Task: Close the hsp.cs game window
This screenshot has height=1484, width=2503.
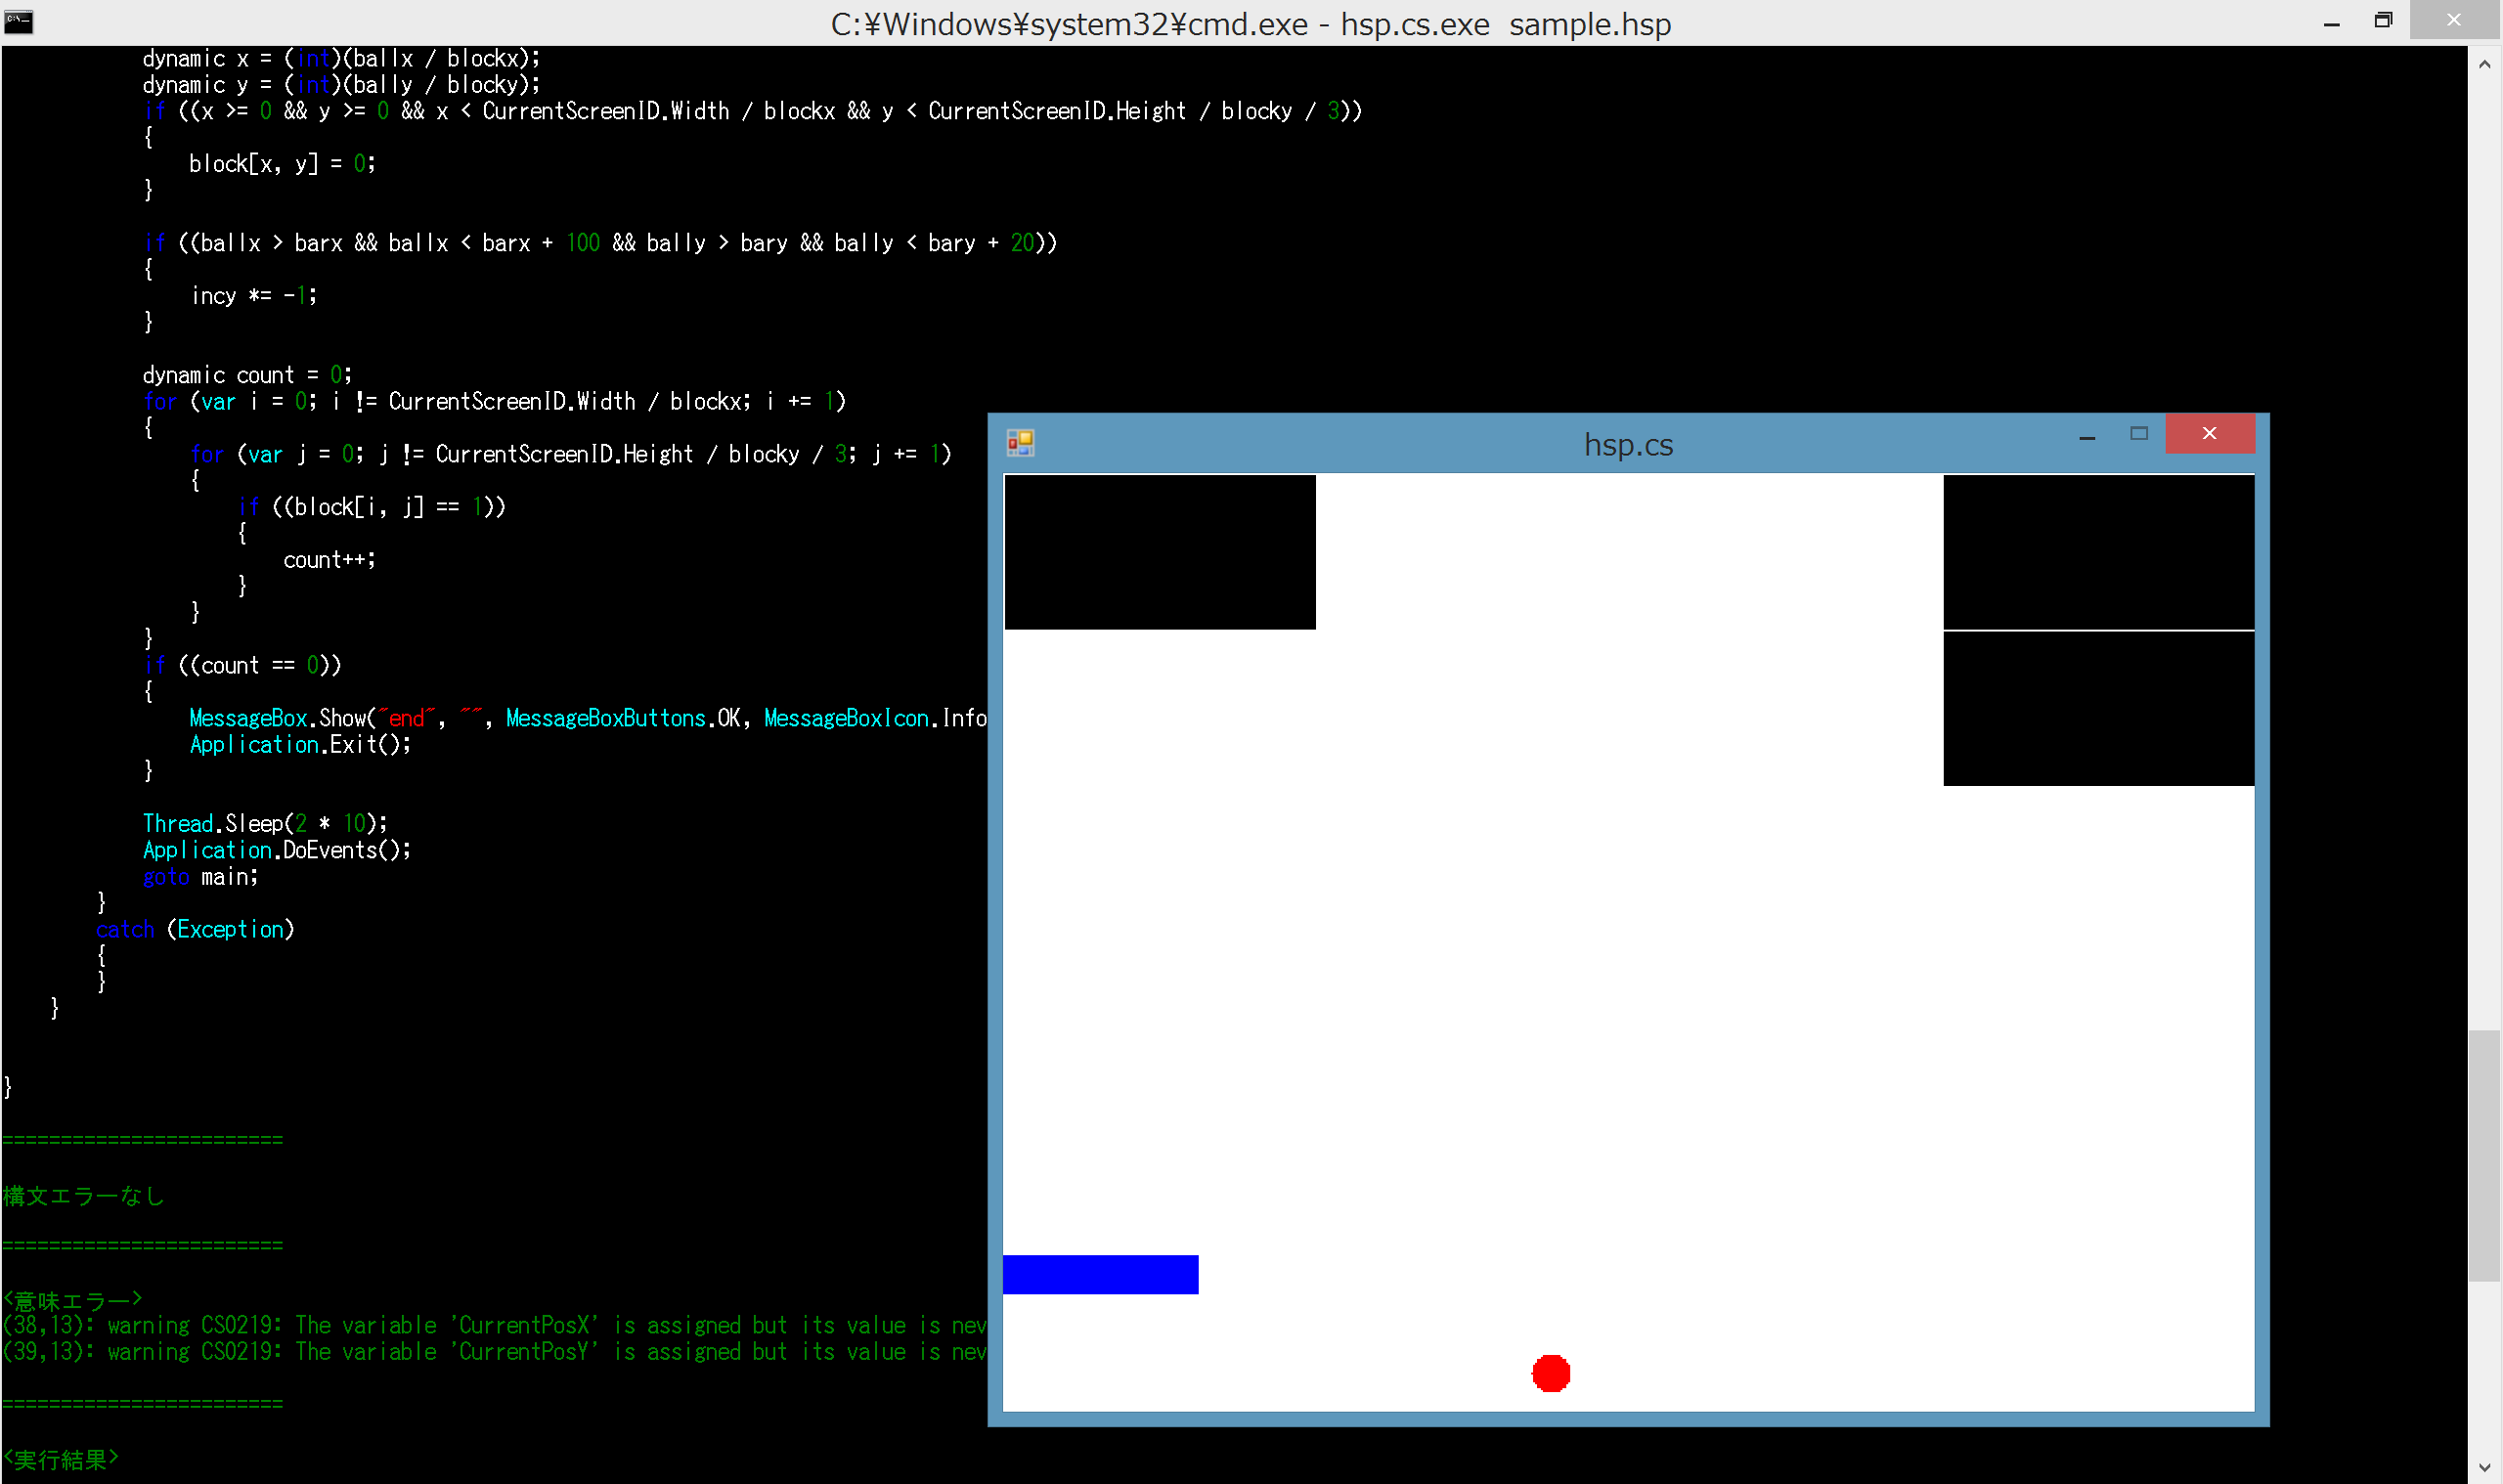Action: point(2209,434)
